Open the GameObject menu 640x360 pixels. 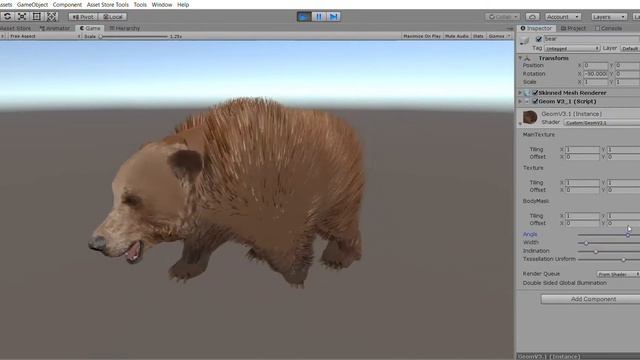tap(32, 4)
